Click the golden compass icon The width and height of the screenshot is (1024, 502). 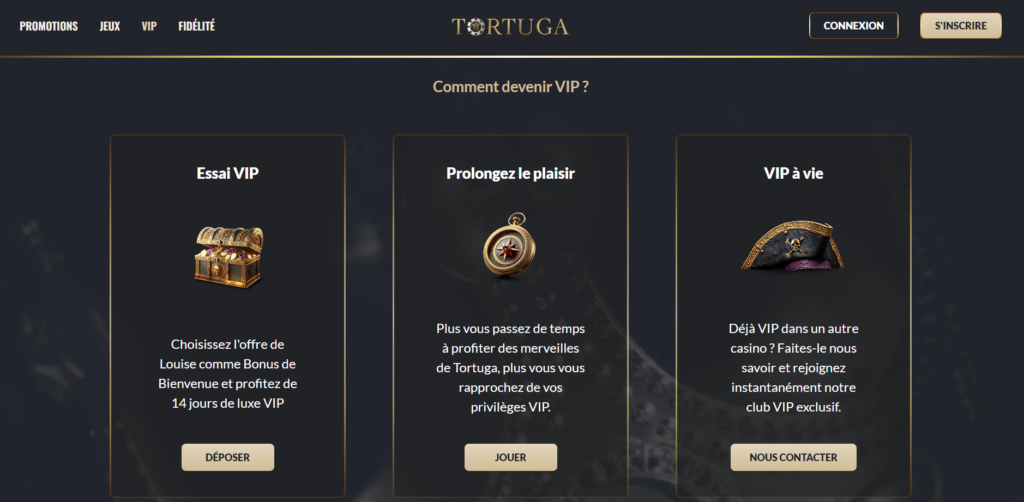click(510, 245)
